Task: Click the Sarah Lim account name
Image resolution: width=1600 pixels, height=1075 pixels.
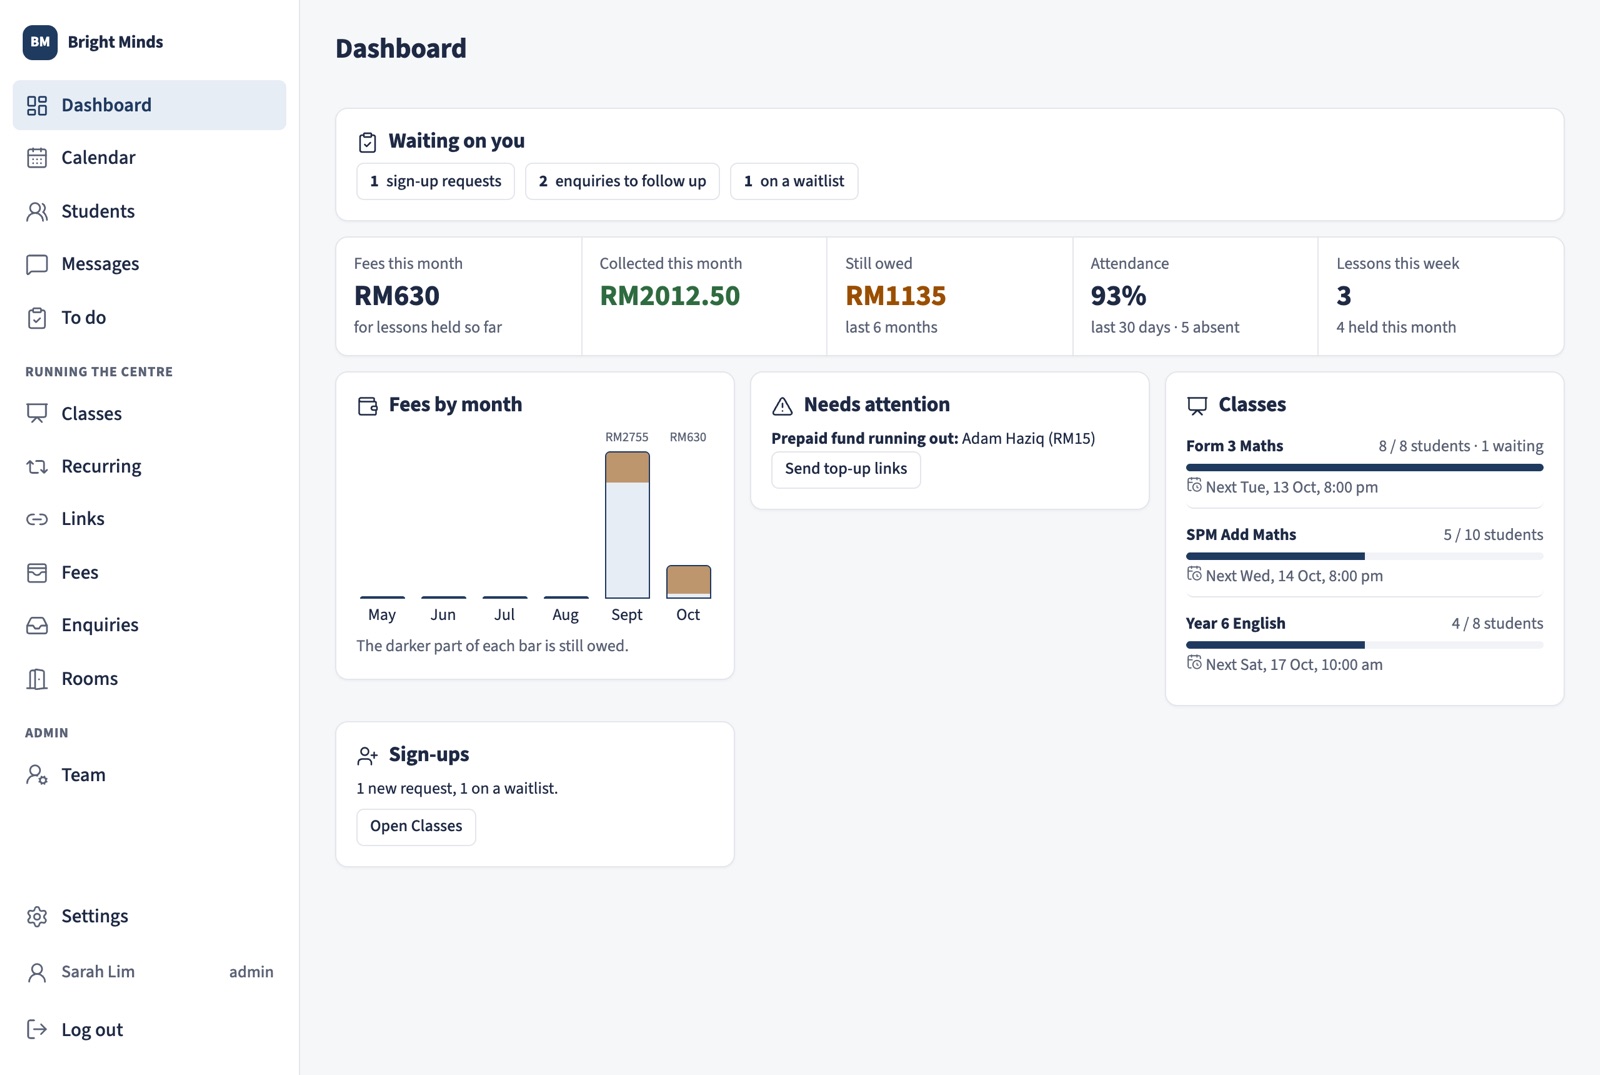Action: pos(98,972)
